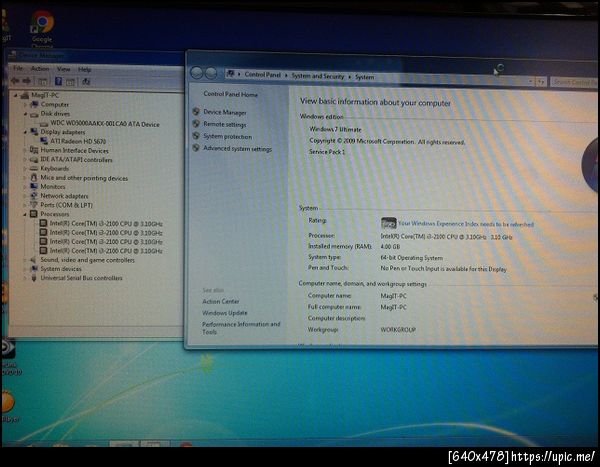Select Universal Serial Bus controllers category
Viewport: 600px width, 467px height.
coord(82,278)
